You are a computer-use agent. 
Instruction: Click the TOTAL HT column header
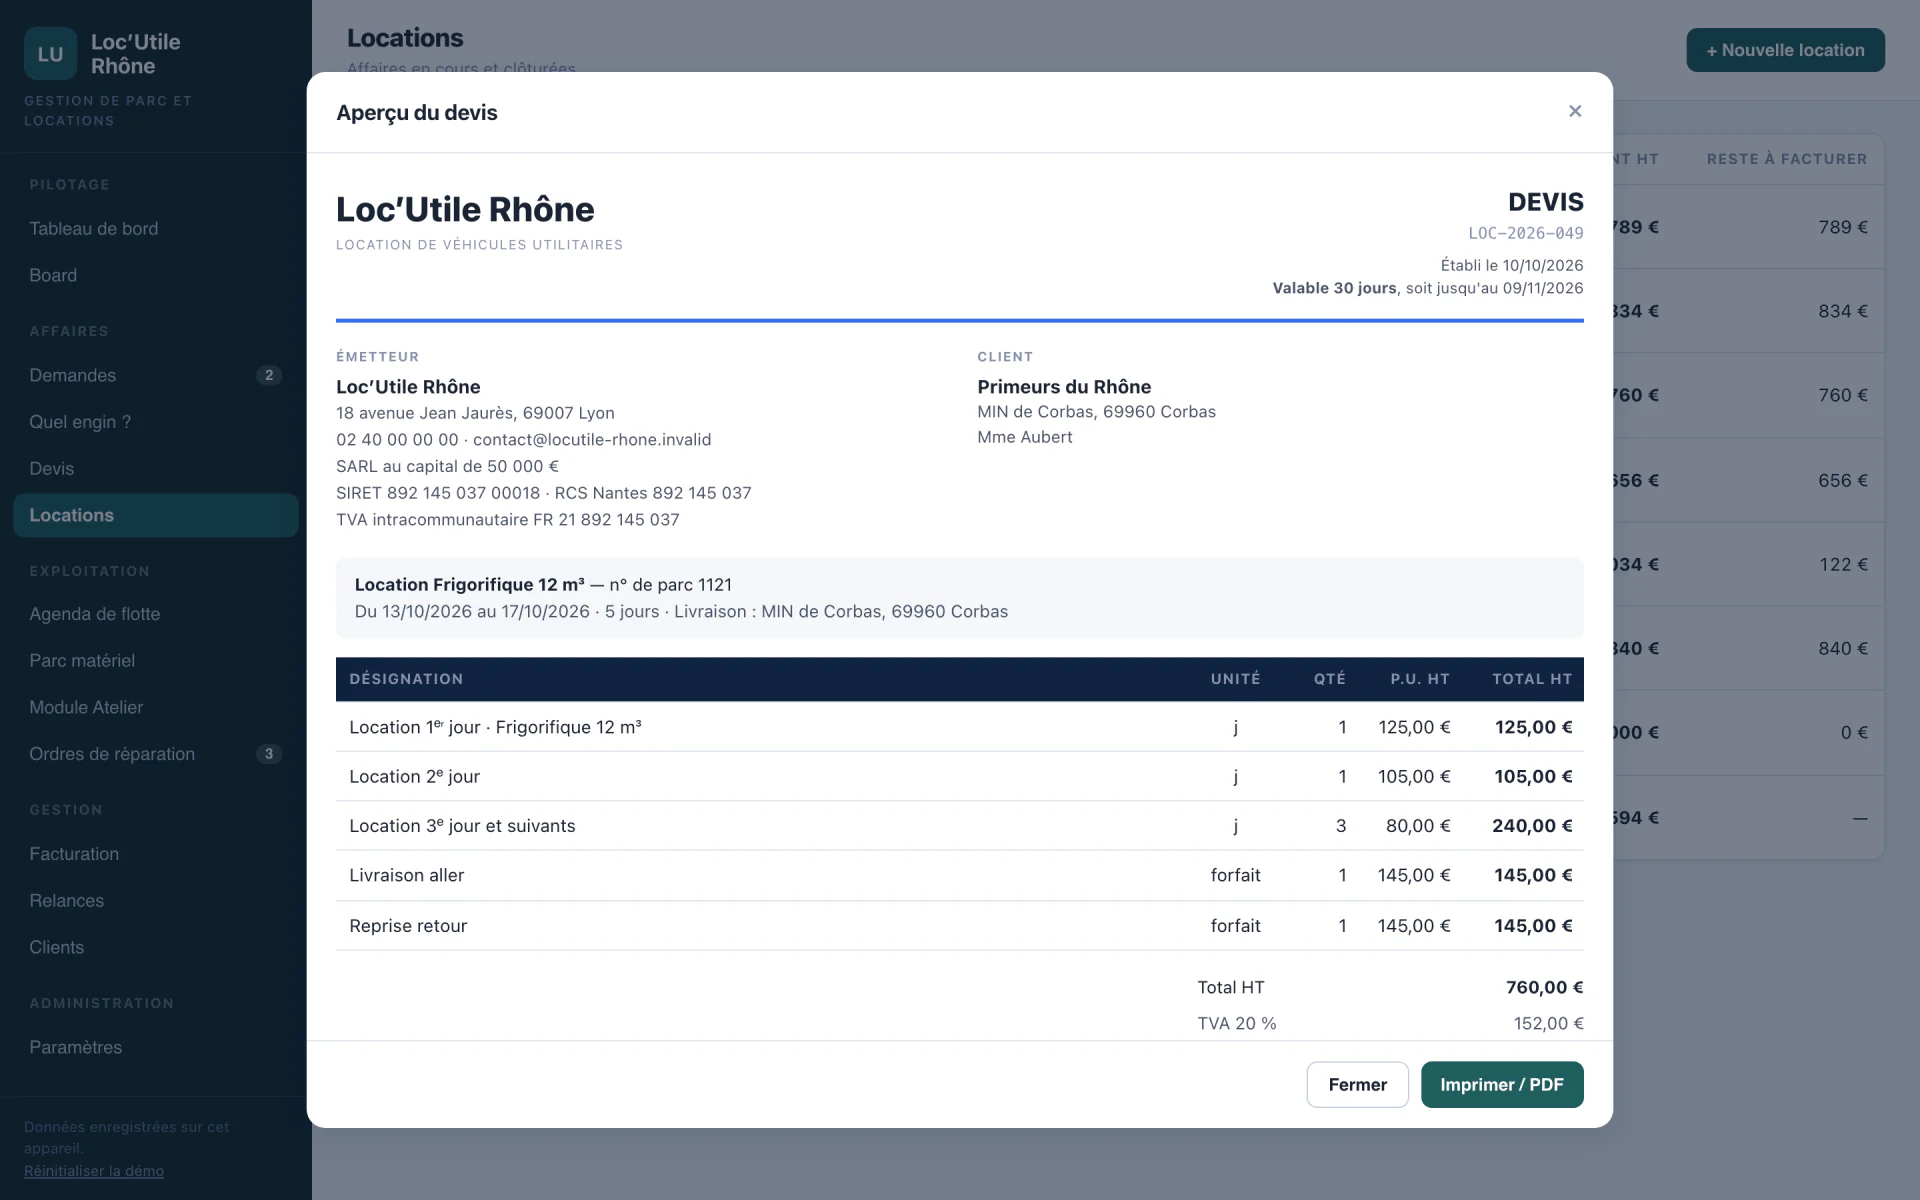pyautogui.click(x=1532, y=679)
